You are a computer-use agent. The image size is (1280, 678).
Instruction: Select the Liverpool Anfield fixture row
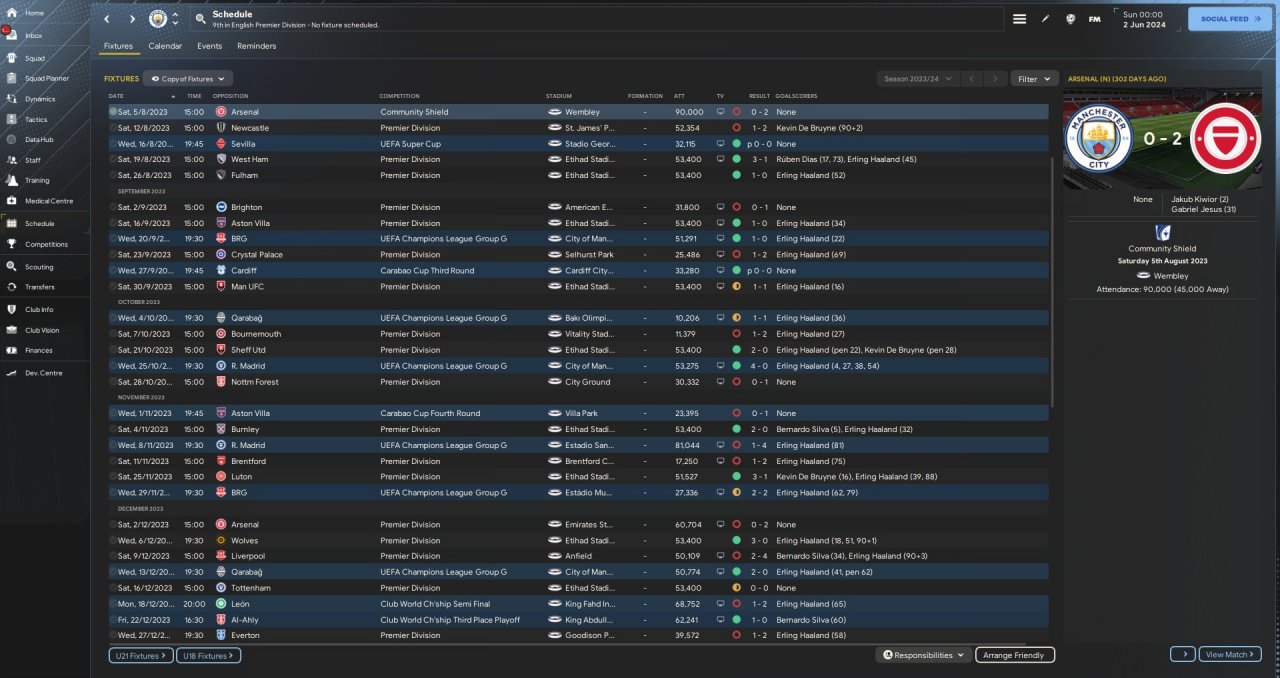[578, 556]
